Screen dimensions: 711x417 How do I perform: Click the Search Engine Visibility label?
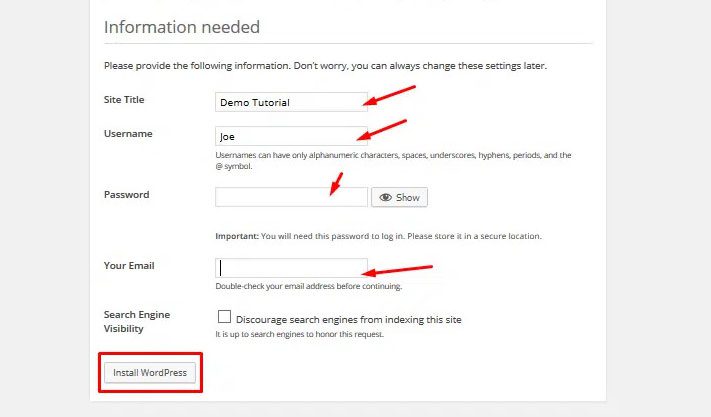pos(136,321)
